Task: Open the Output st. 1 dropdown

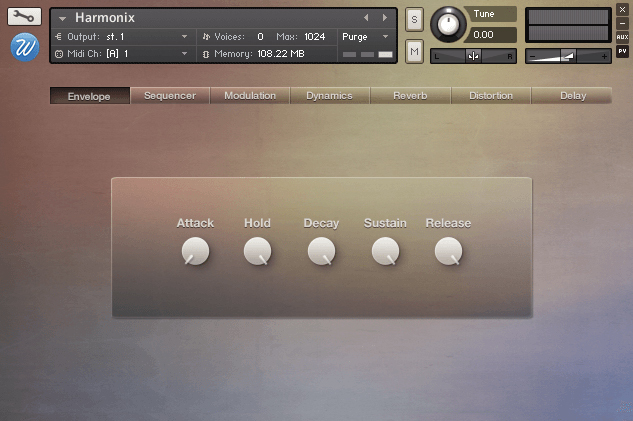Action: (x=184, y=37)
